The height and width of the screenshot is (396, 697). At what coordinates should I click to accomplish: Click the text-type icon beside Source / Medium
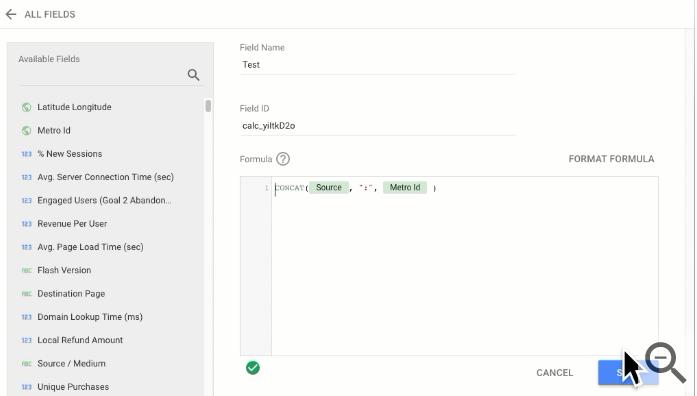(x=27, y=364)
